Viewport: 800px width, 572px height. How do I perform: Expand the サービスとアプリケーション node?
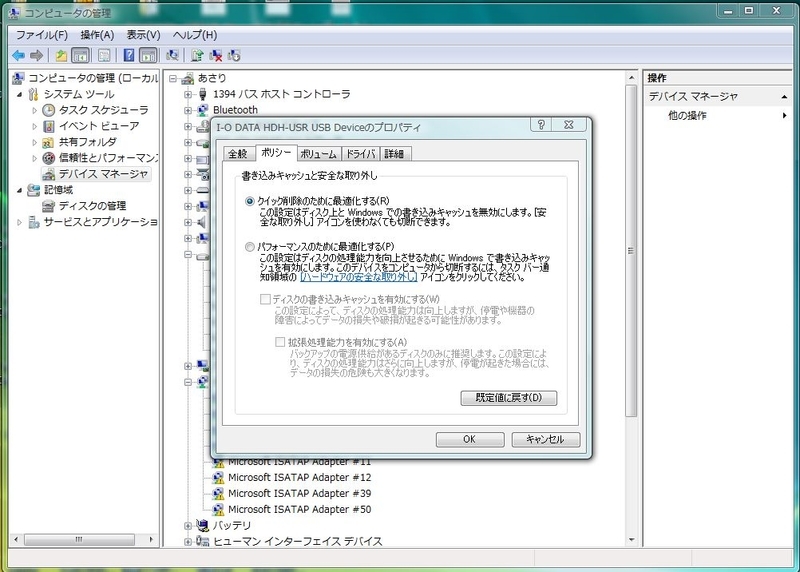pos(19,222)
